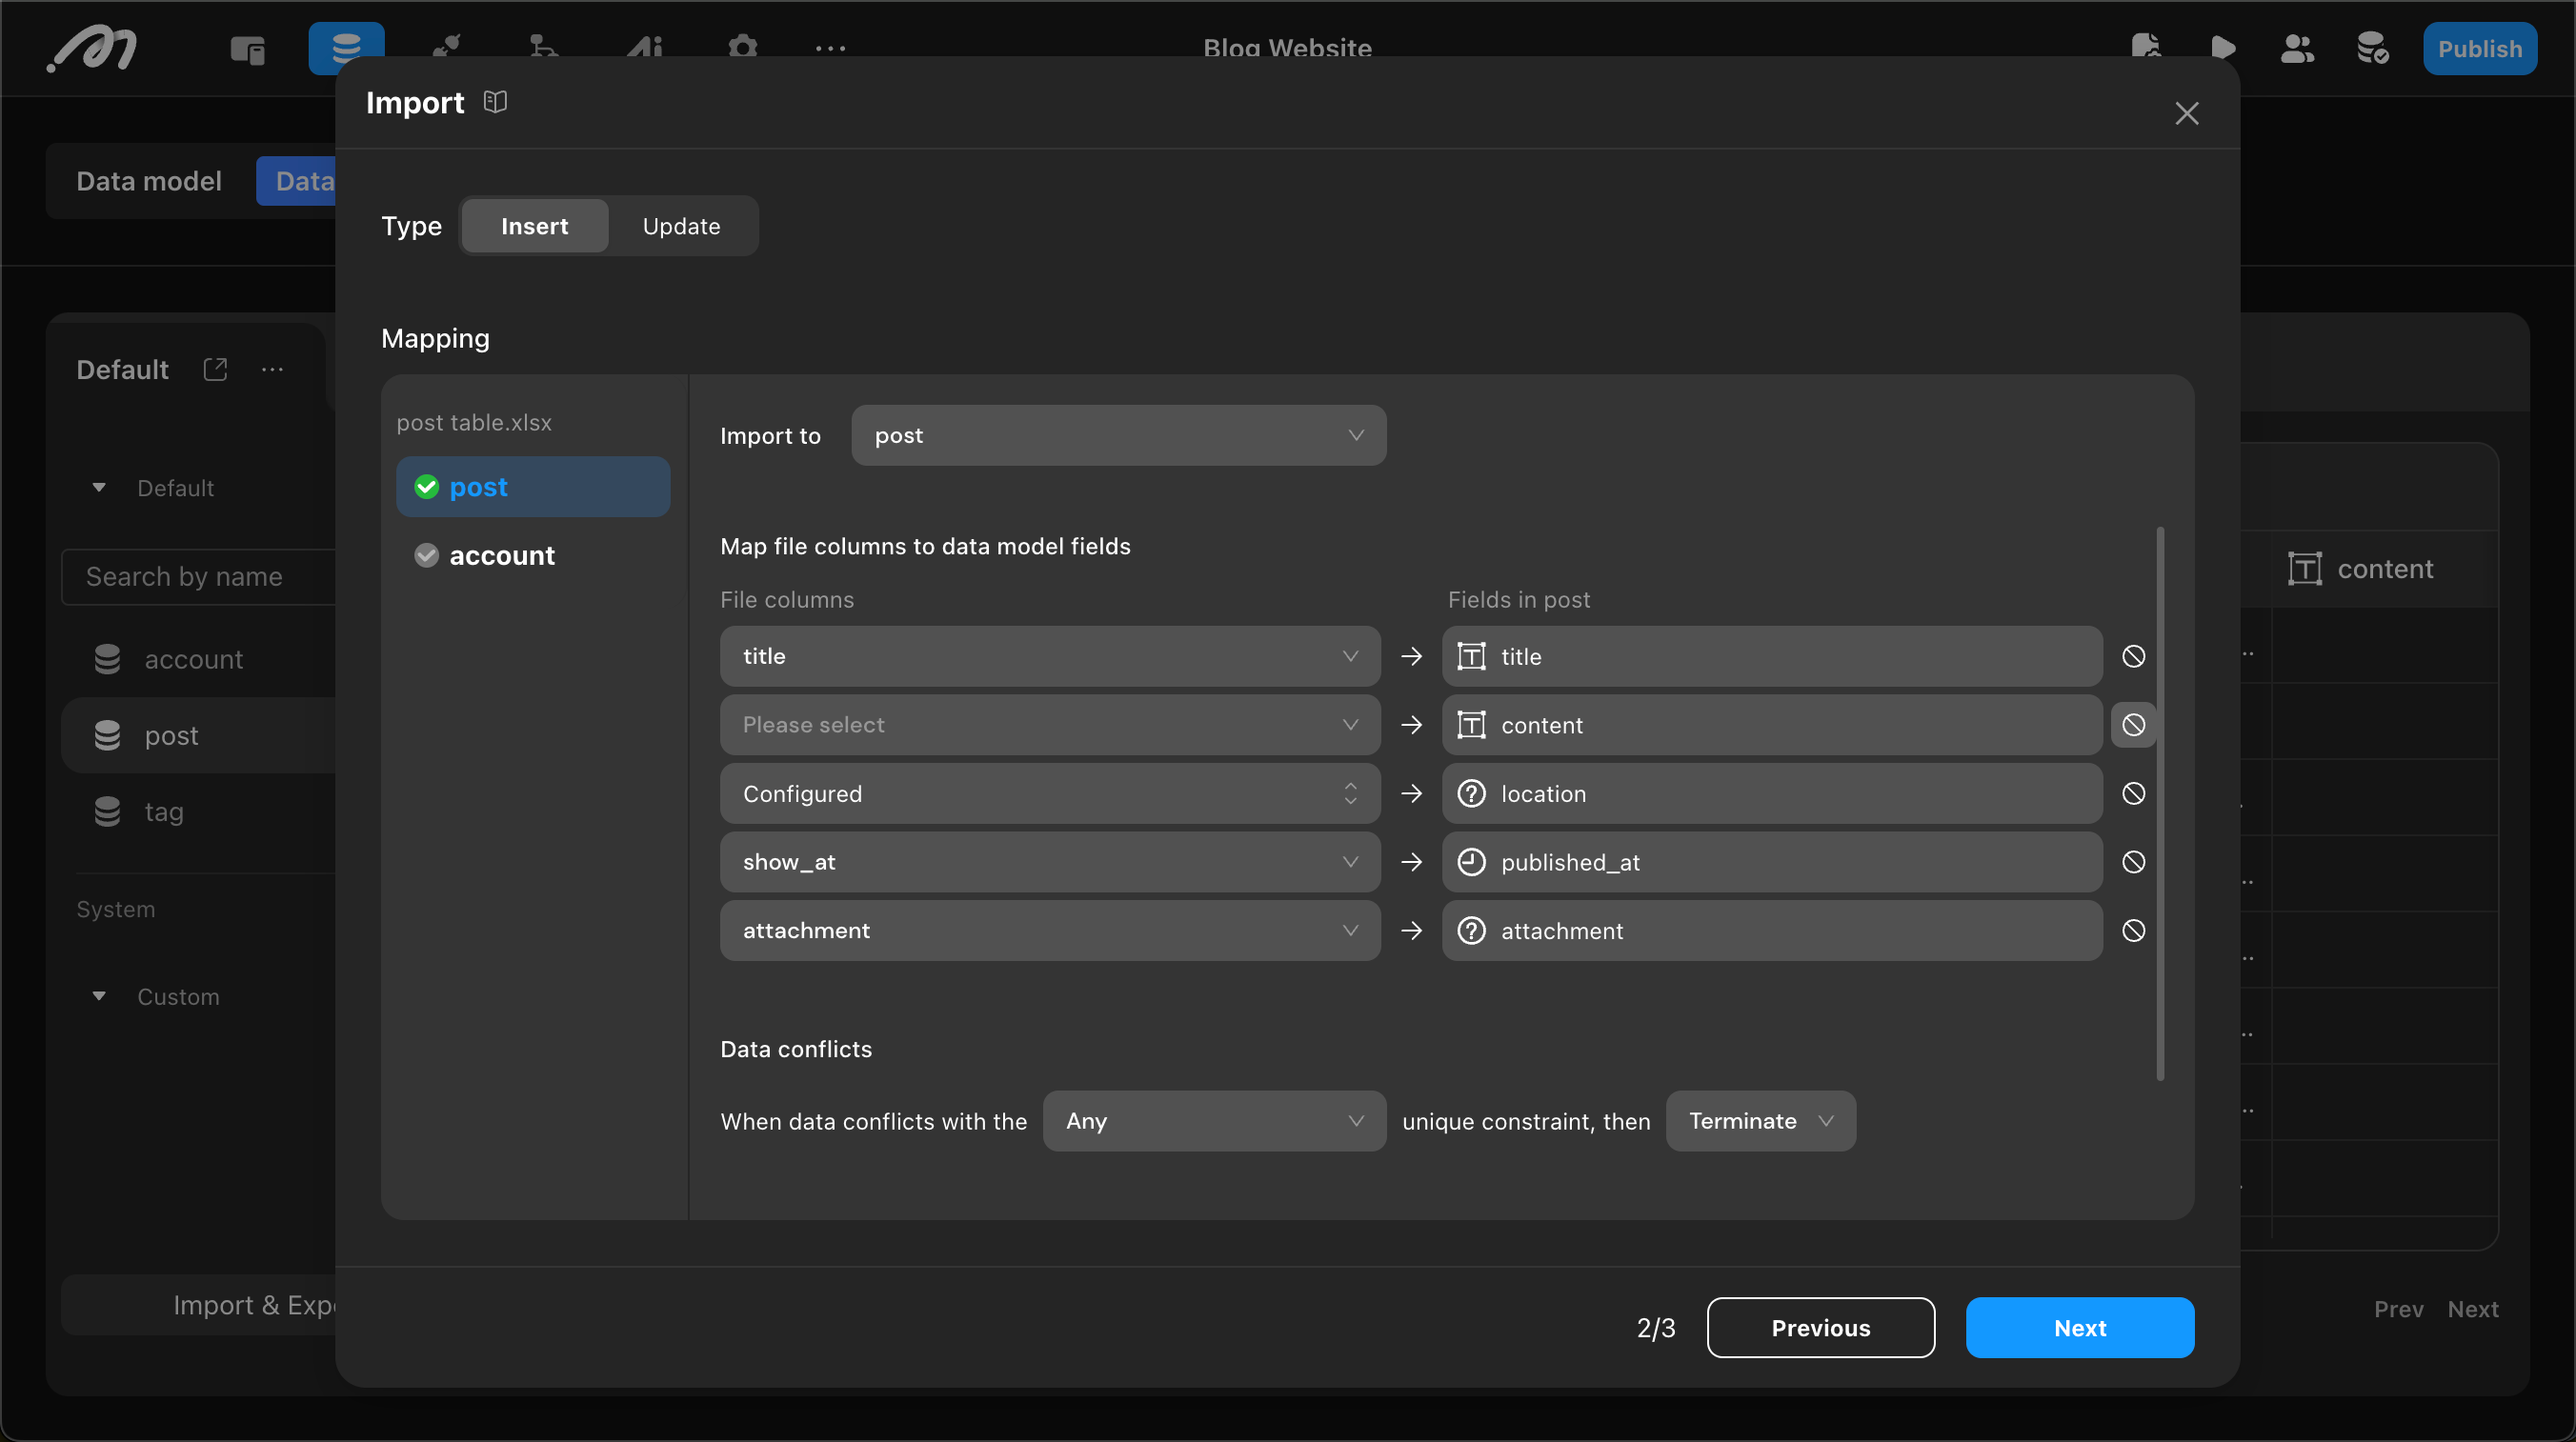Click the location target field

[1772, 793]
